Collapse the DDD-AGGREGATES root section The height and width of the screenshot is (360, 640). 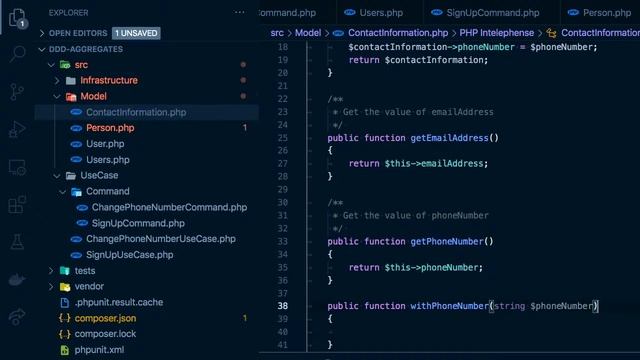coord(42,49)
